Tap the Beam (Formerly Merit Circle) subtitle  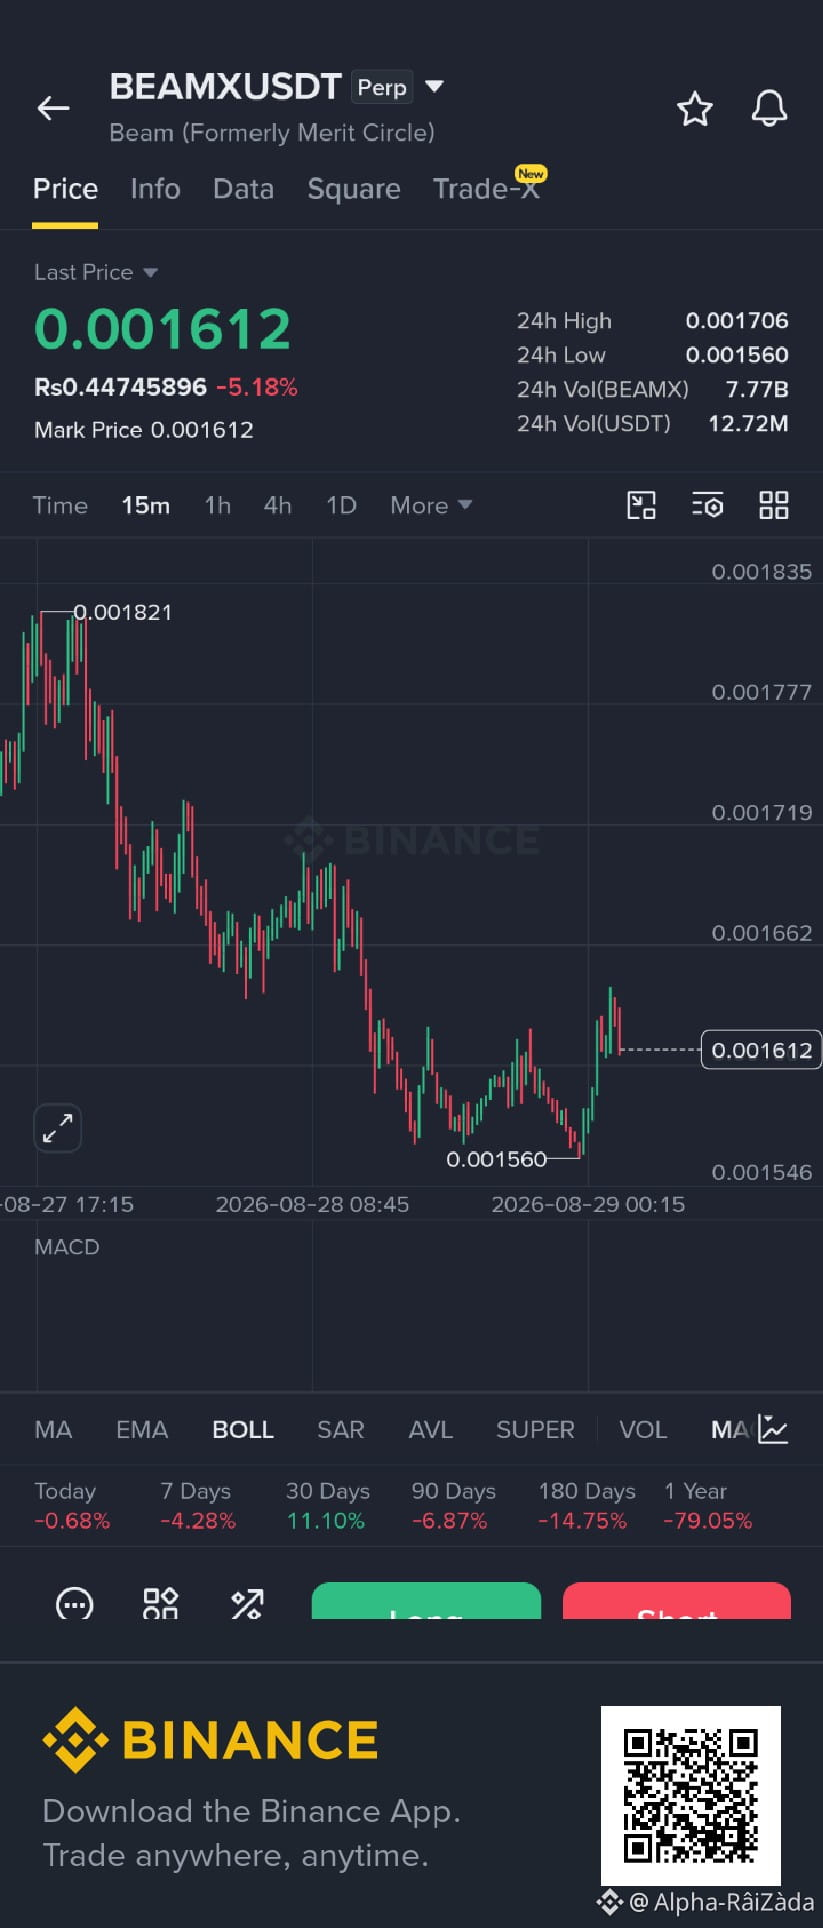[272, 133]
